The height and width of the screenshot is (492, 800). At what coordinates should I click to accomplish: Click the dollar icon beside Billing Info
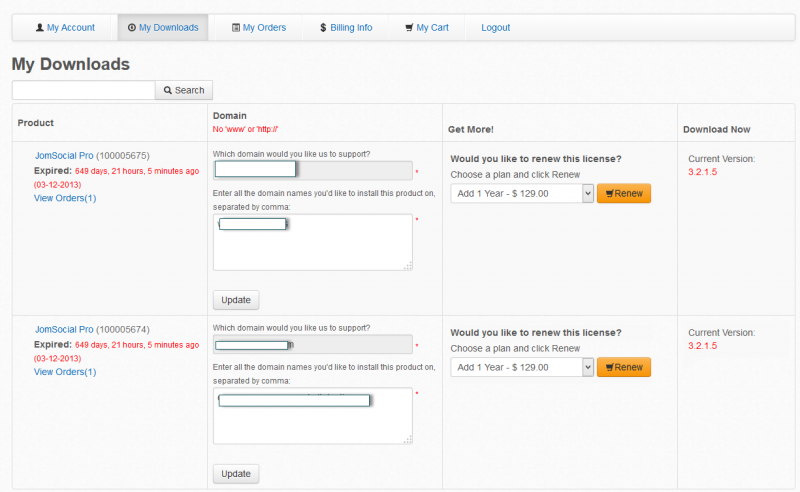click(323, 28)
